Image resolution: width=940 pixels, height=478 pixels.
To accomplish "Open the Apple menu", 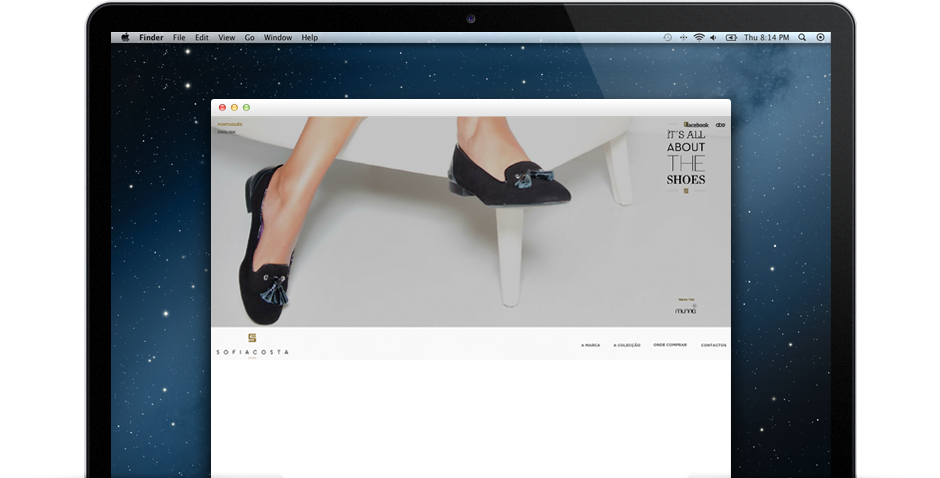I will point(126,37).
